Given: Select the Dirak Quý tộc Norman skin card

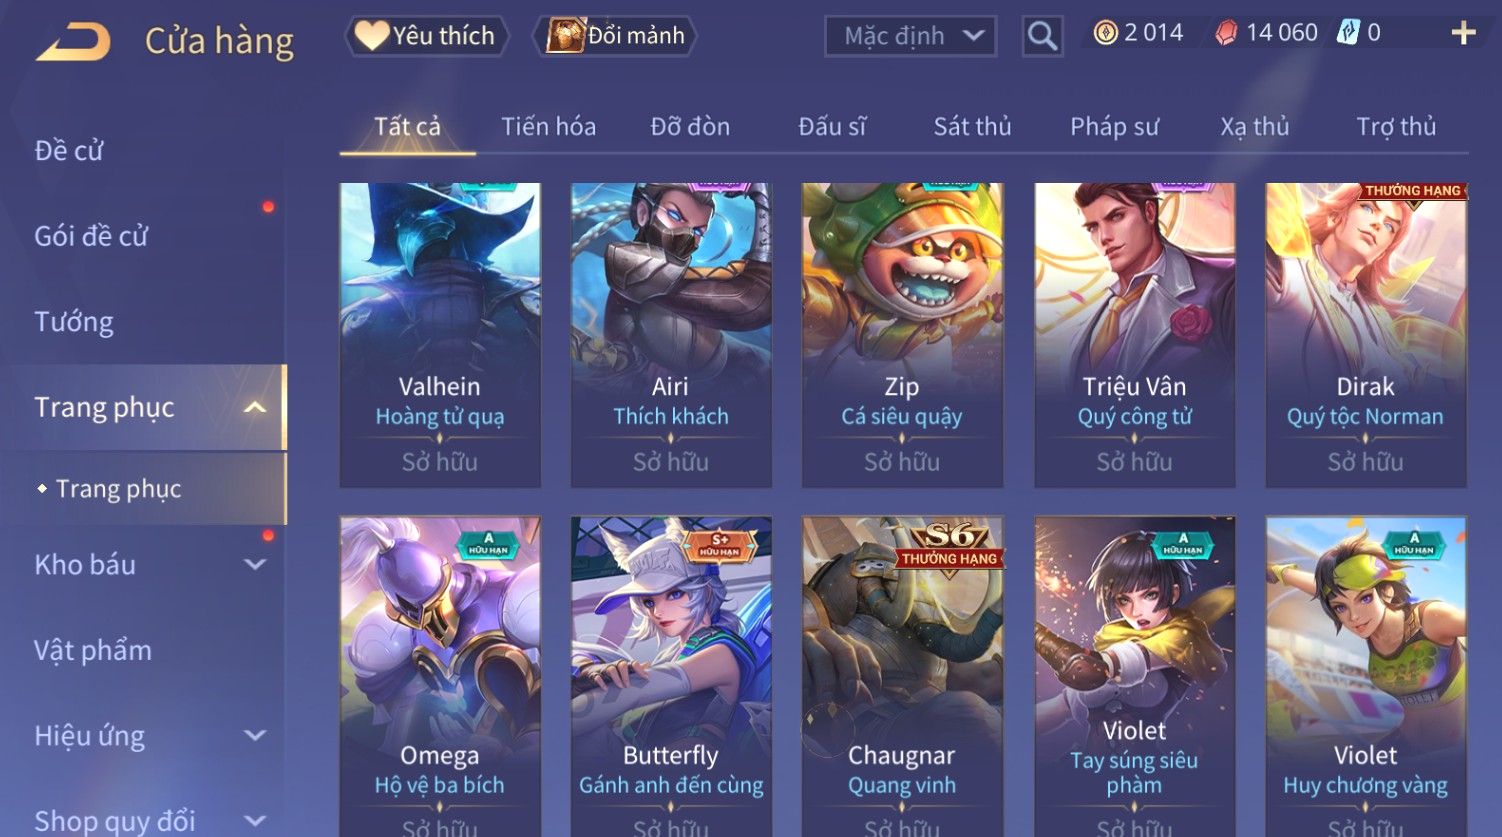Looking at the screenshot, I should tap(1366, 335).
